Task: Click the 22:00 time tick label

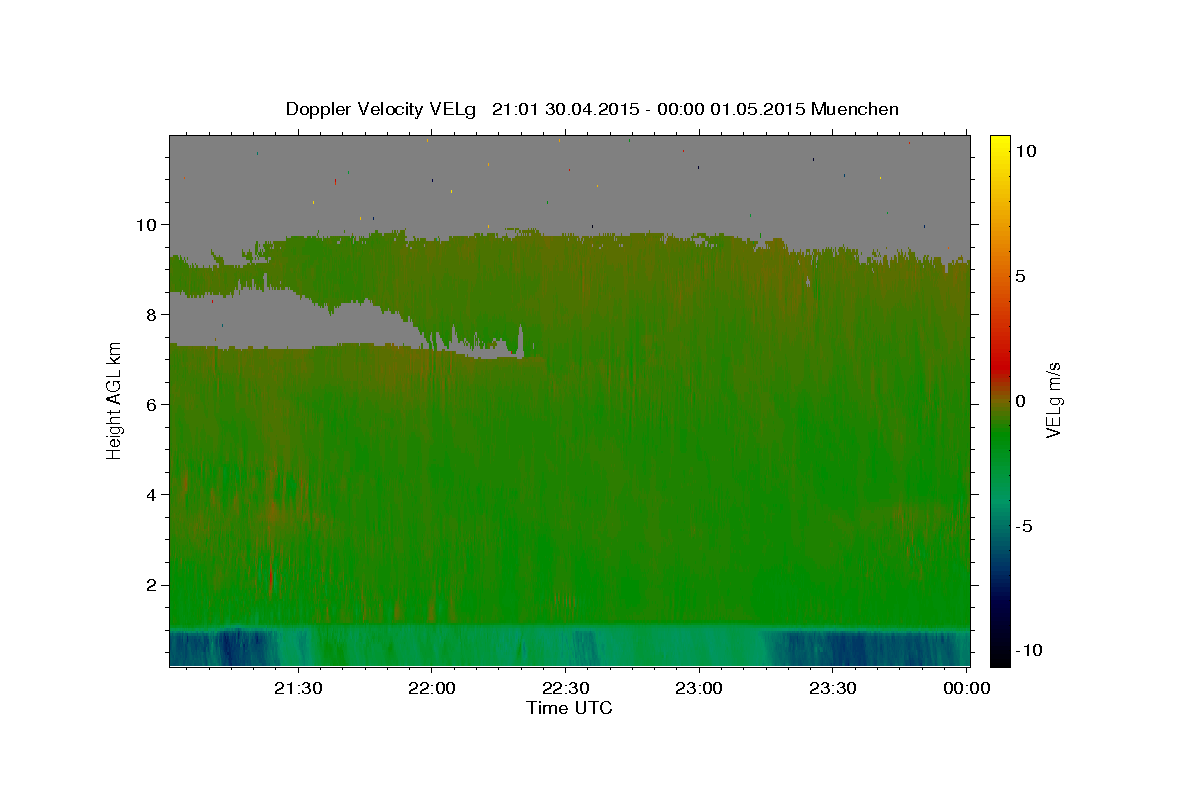Action: coord(432,688)
